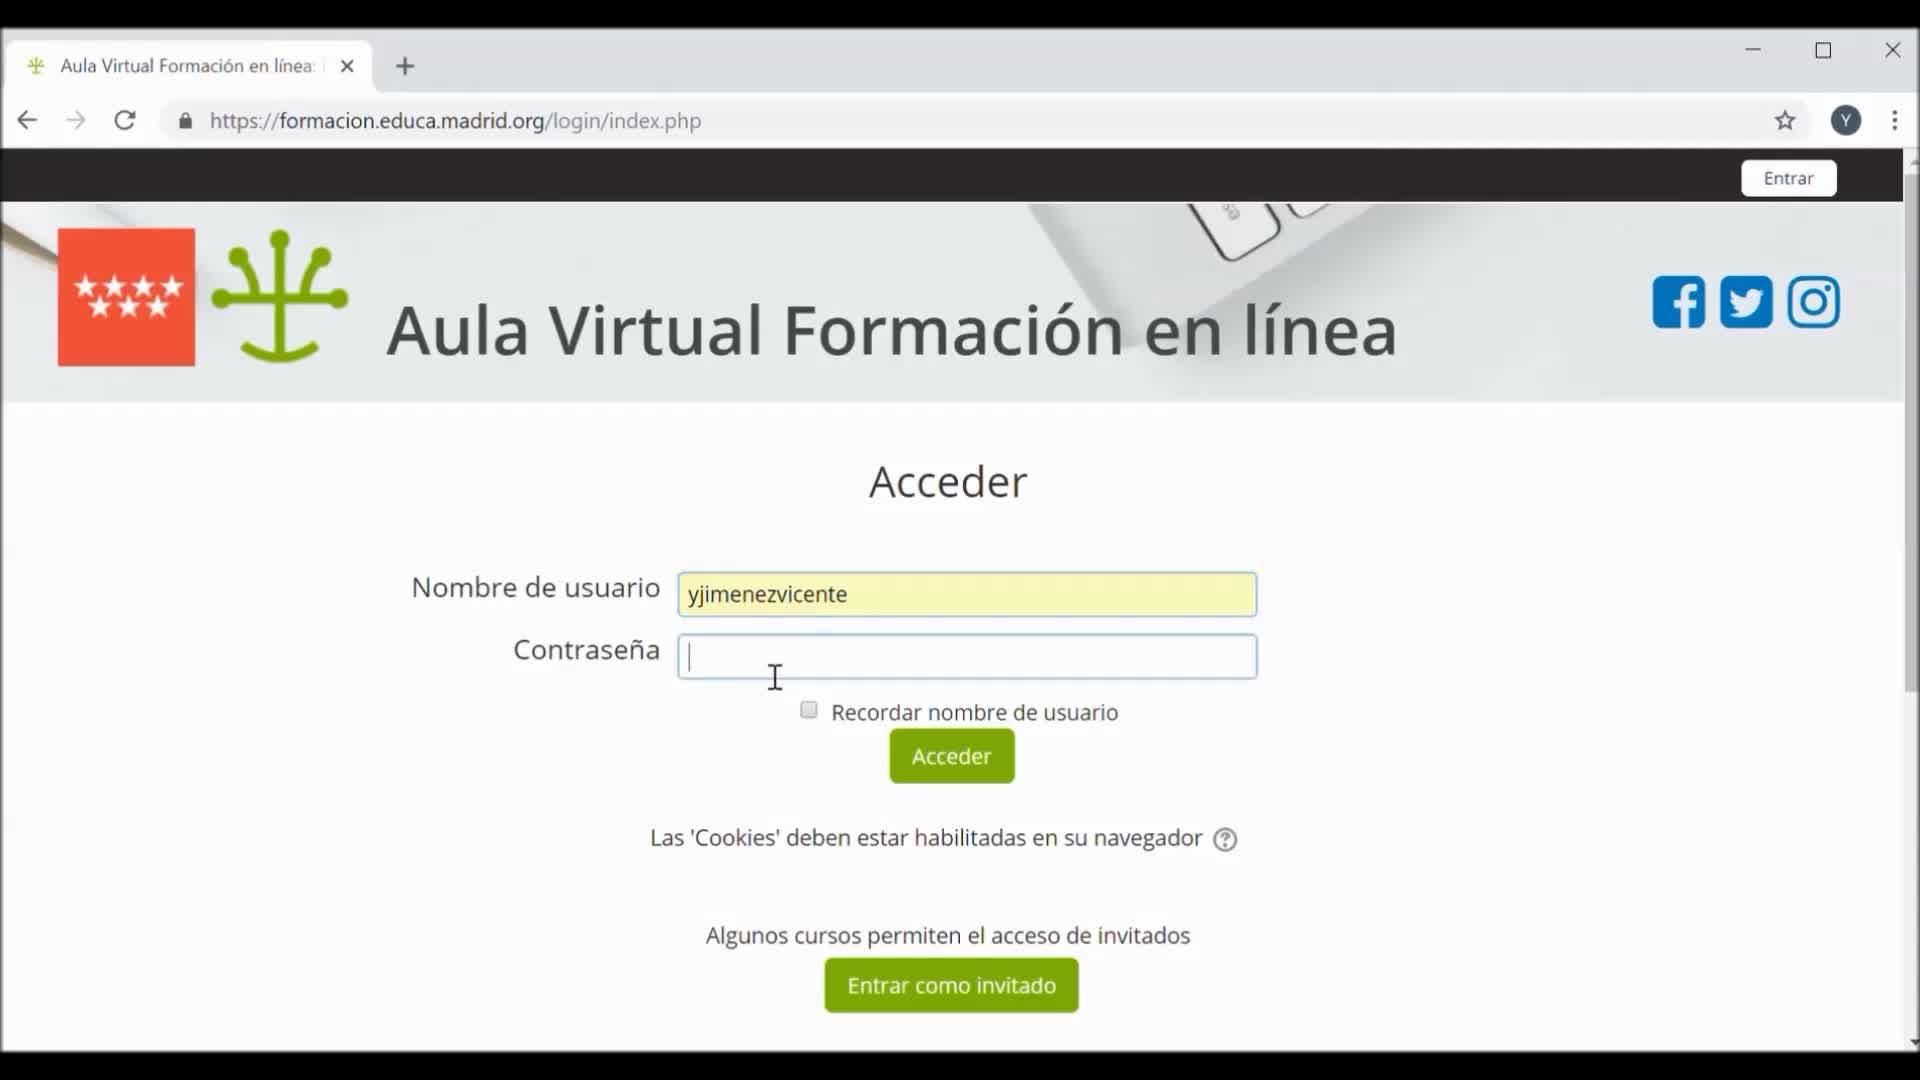Open the Facebook social link icon
The image size is (1920, 1080).
coord(1678,302)
